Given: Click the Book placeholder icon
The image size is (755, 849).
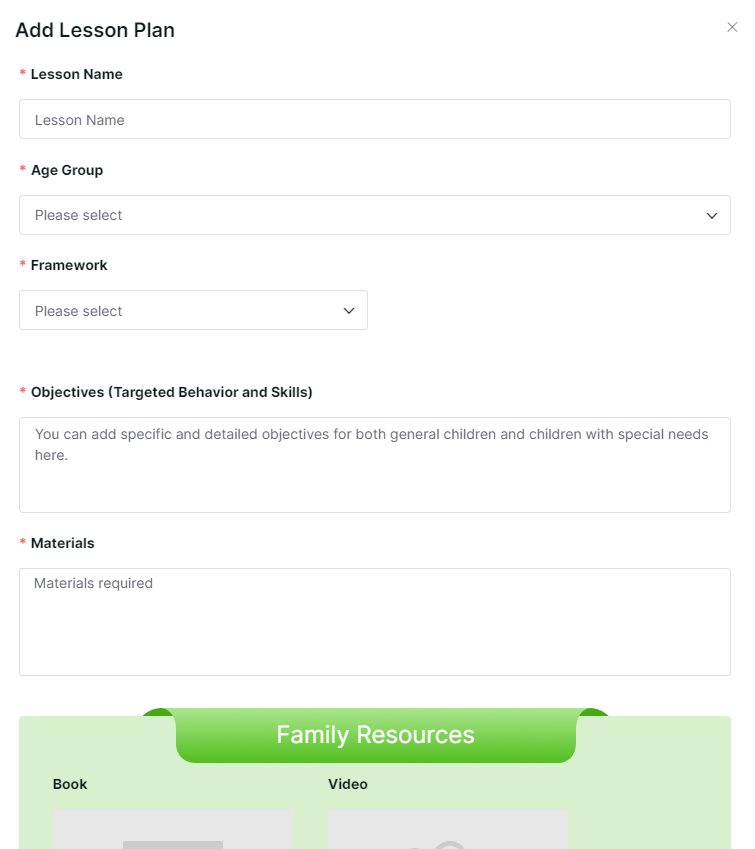Looking at the screenshot, I should [173, 845].
